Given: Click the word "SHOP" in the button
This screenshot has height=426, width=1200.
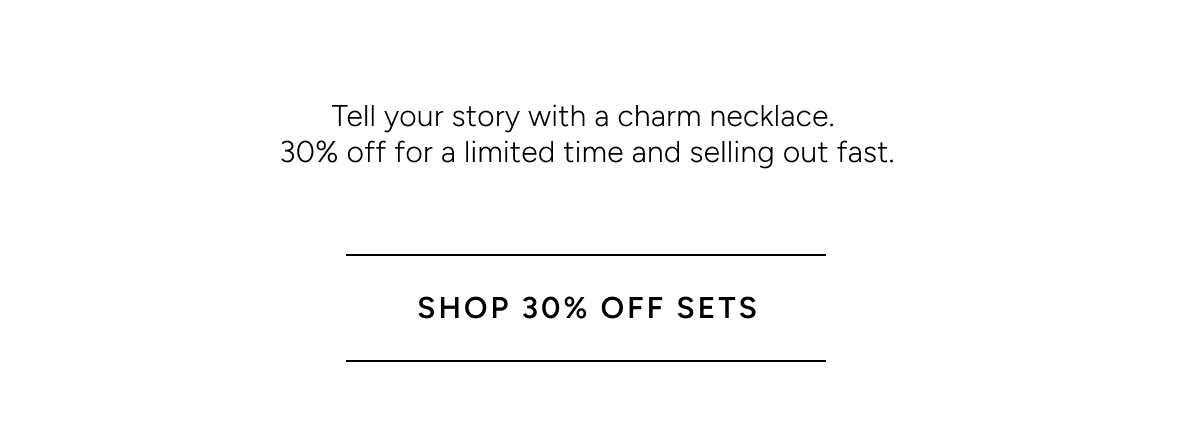Looking at the screenshot, I should [x=463, y=308].
